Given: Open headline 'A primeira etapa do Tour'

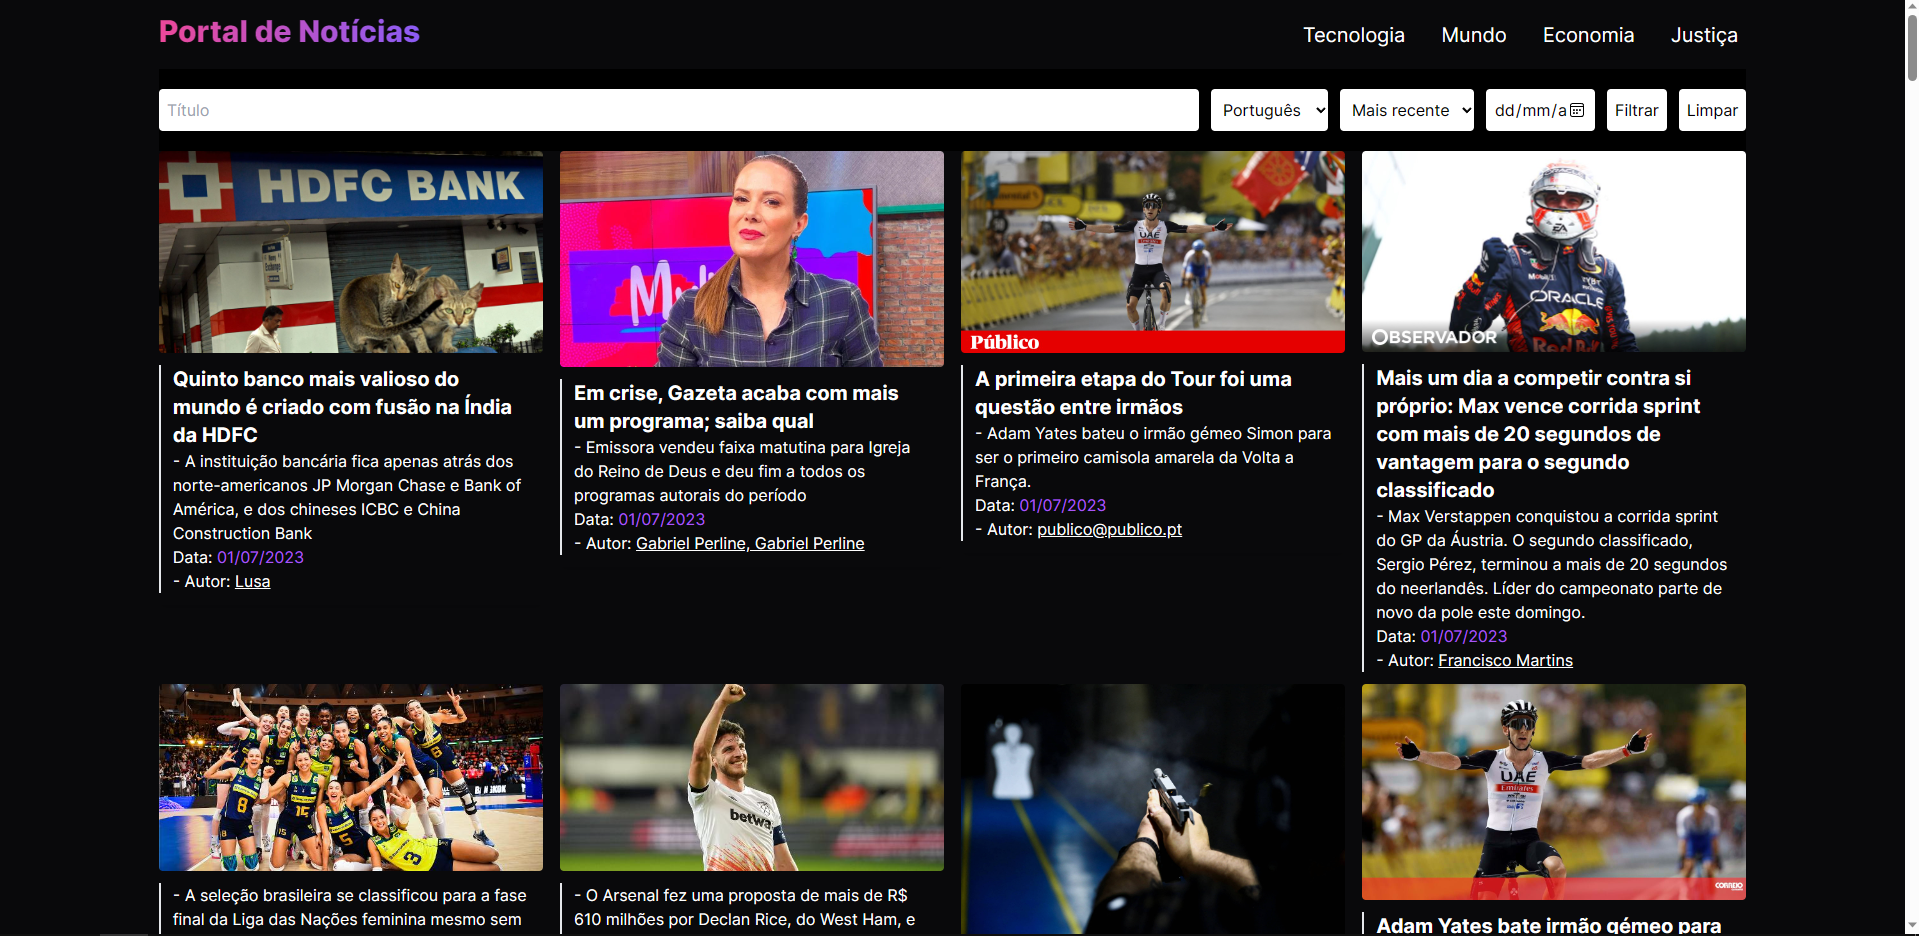Looking at the screenshot, I should pyautogui.click(x=1133, y=393).
